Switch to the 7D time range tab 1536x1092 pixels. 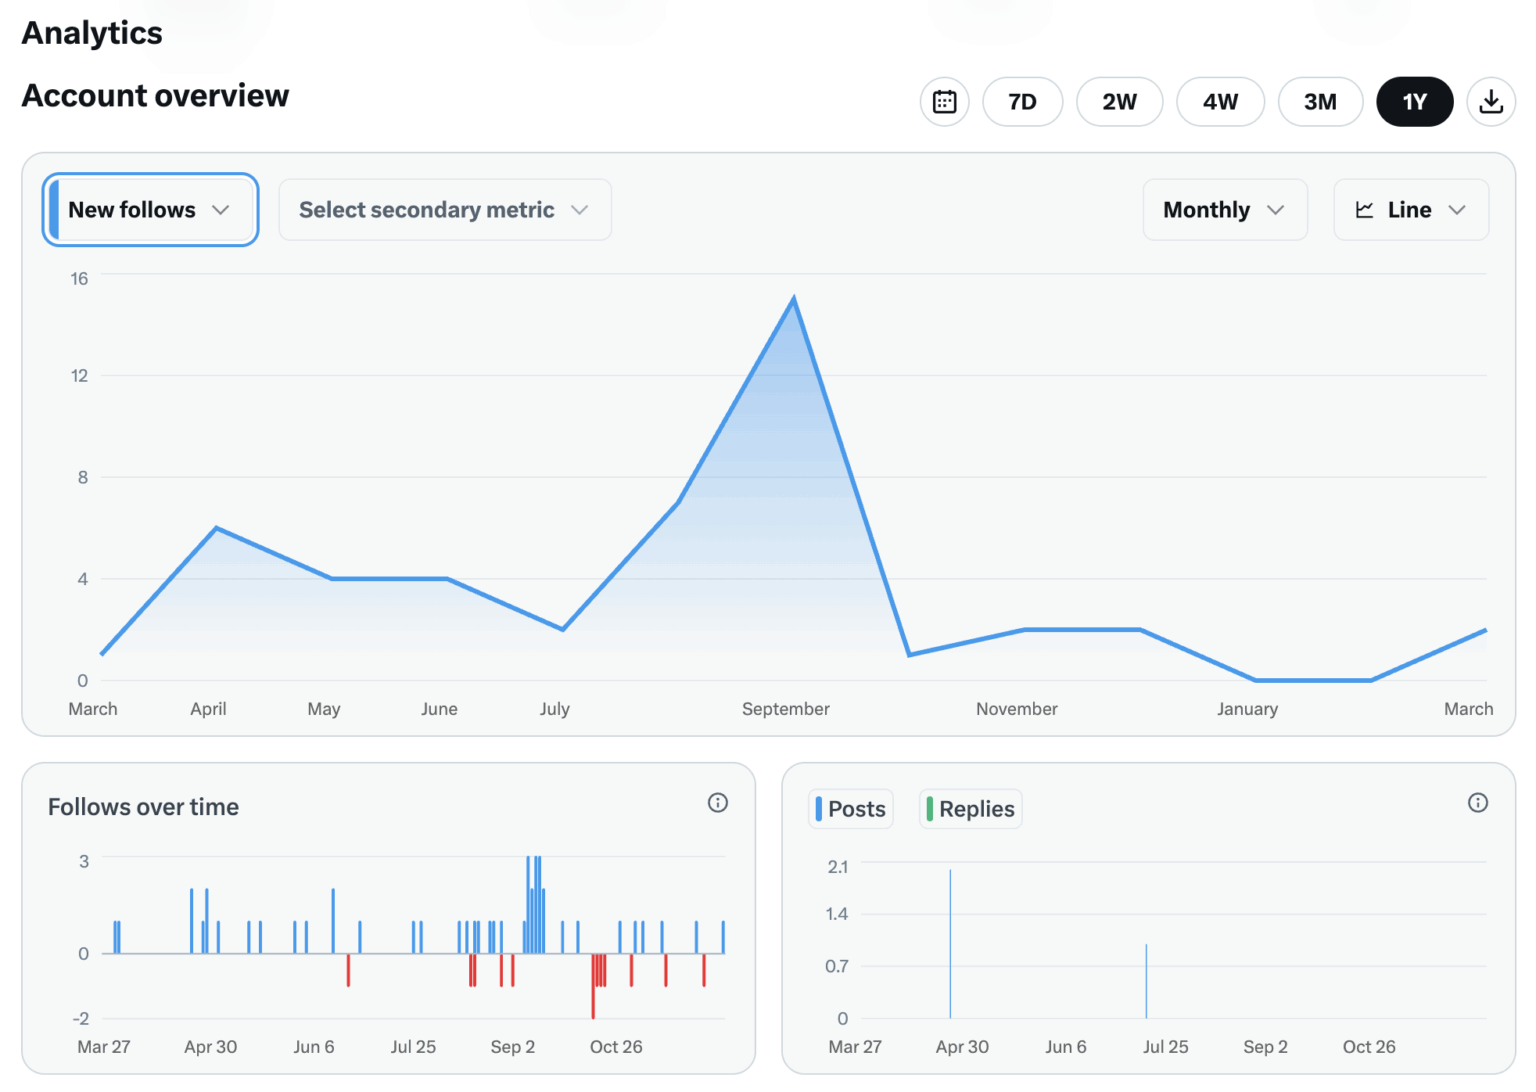click(1022, 101)
